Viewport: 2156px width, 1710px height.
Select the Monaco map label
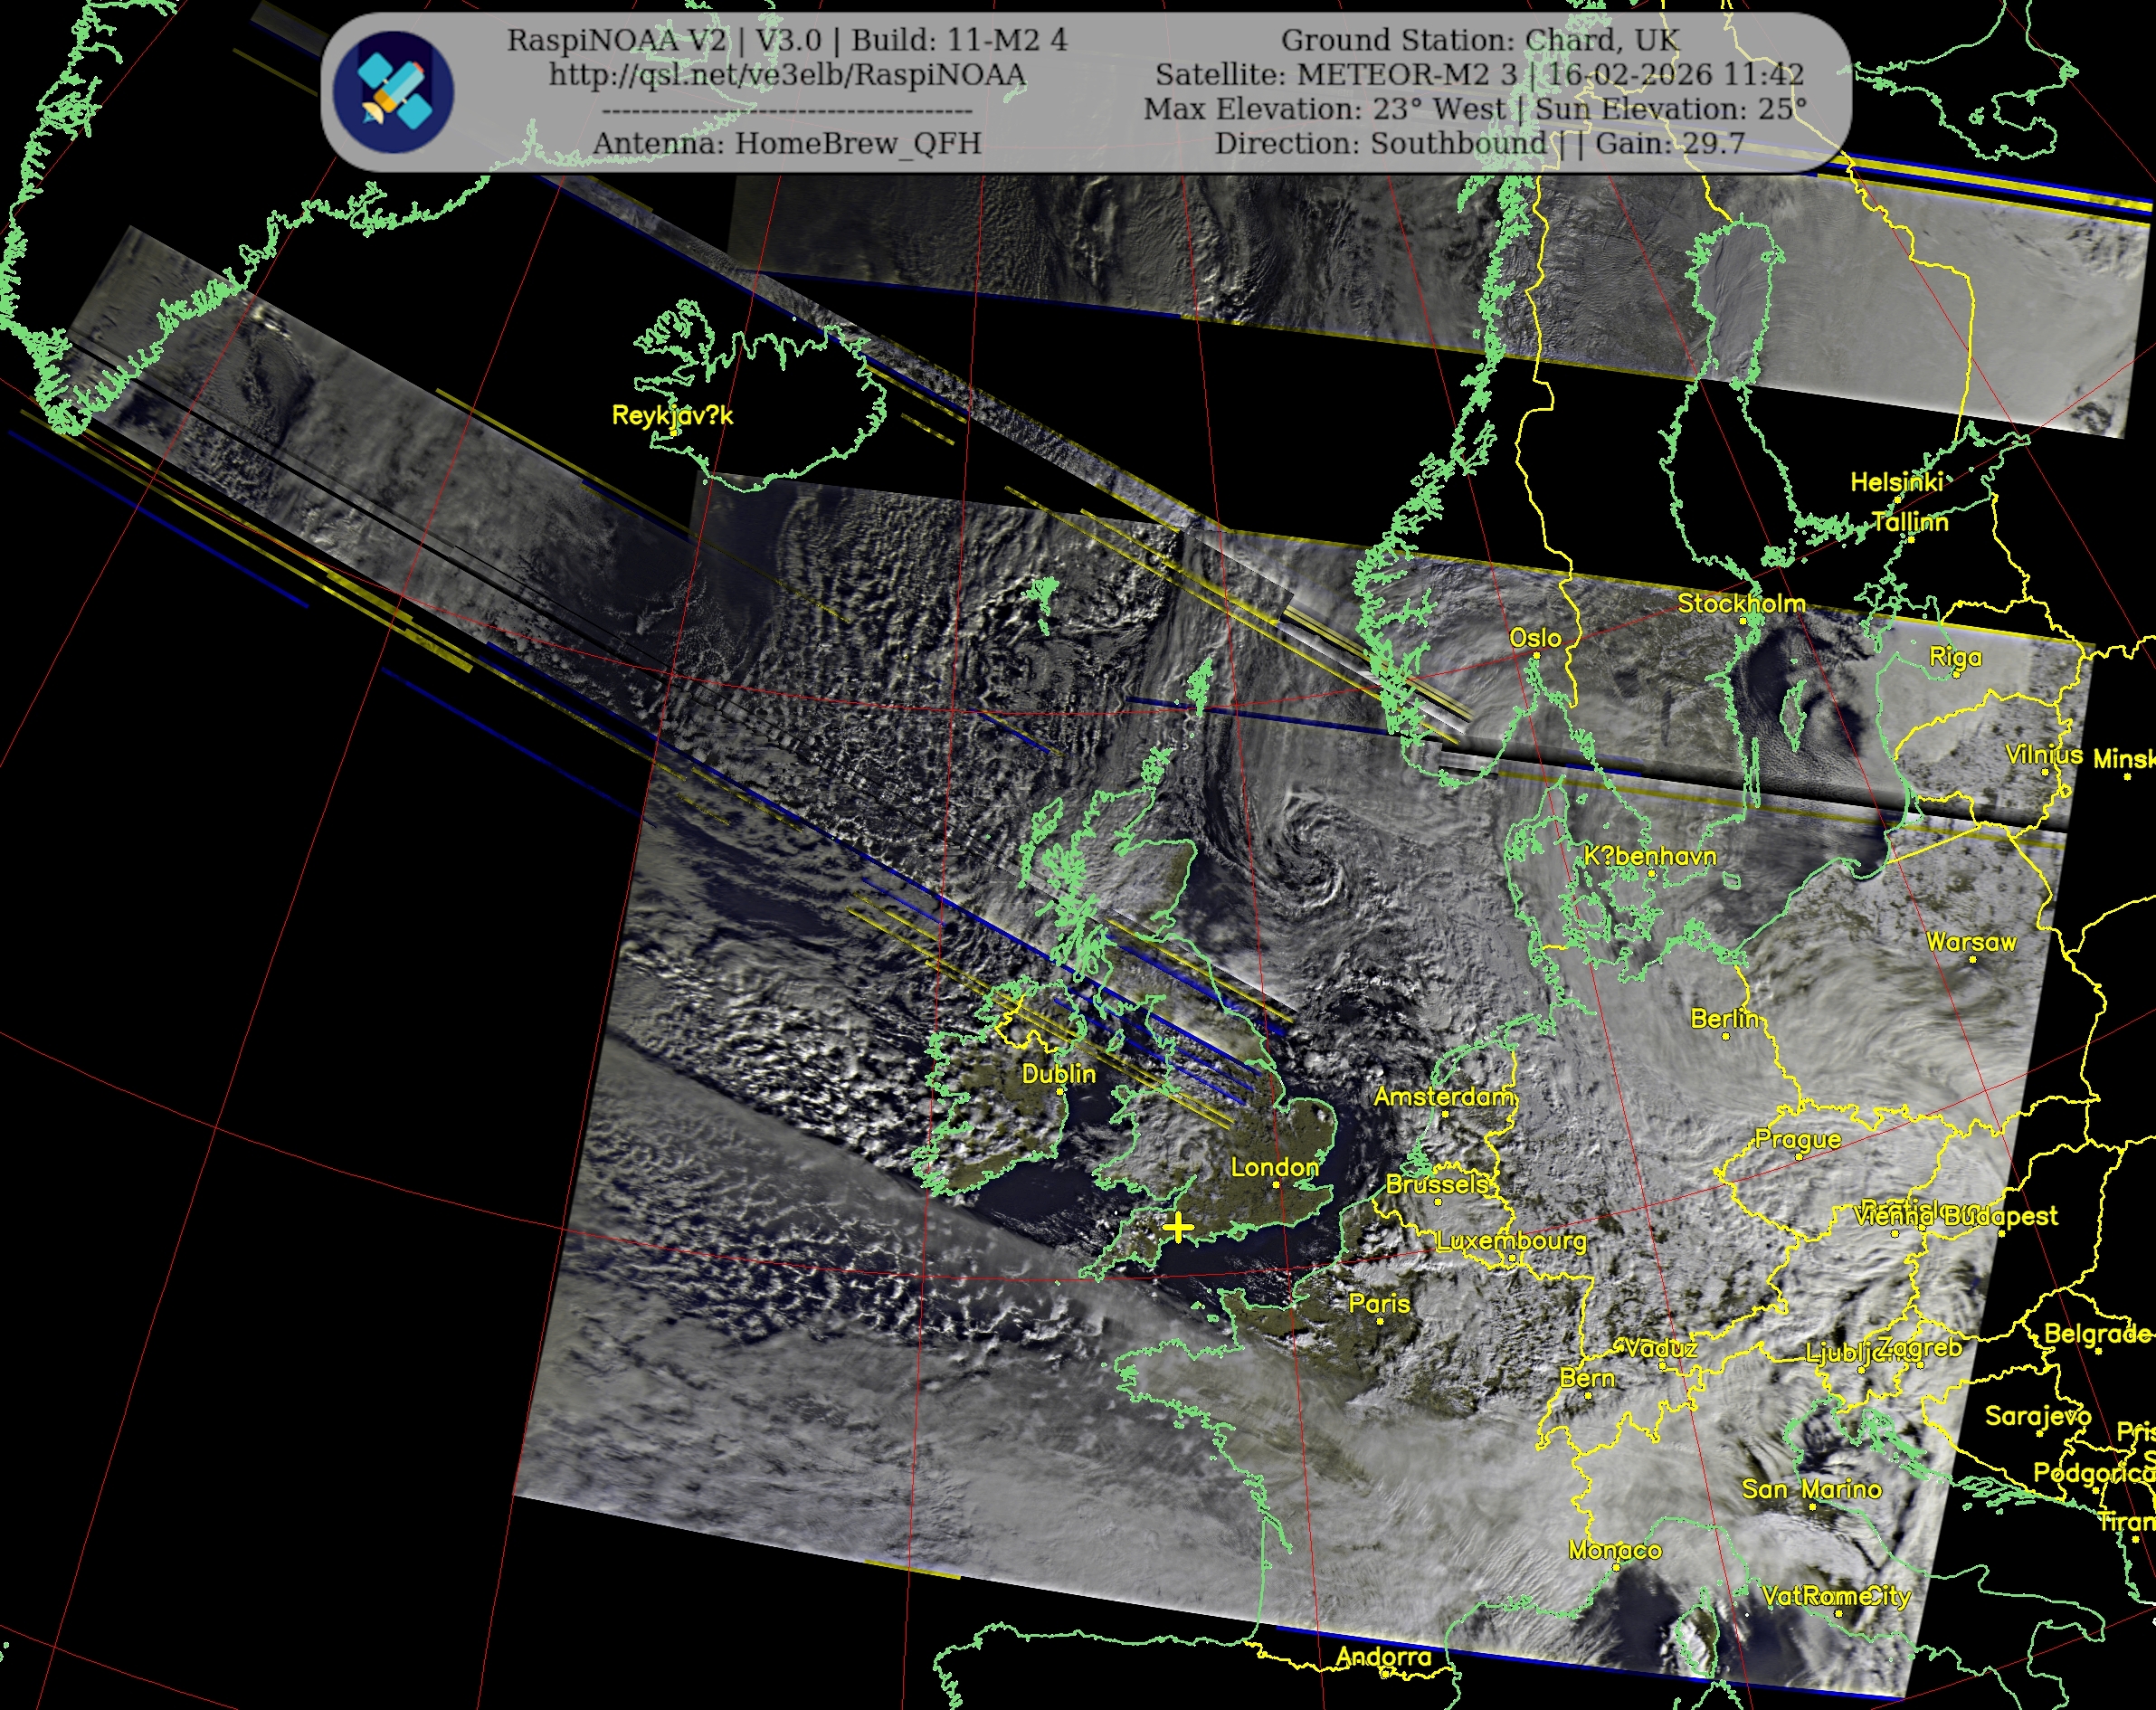pos(1614,1550)
